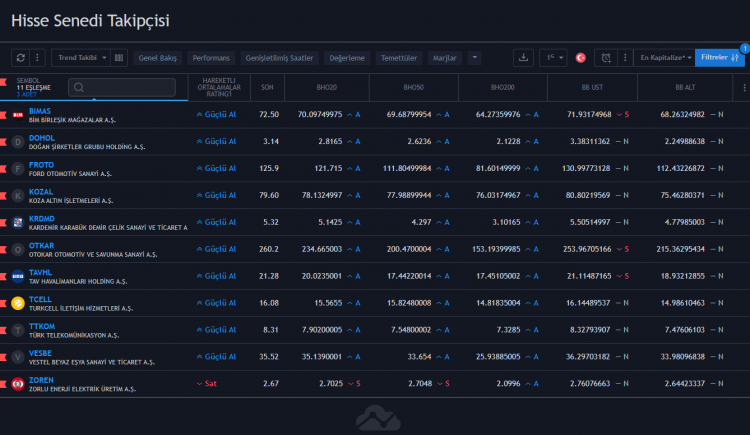Click the ZOREN company logo
Viewport: 750px width, 435px height.
(x=18, y=384)
